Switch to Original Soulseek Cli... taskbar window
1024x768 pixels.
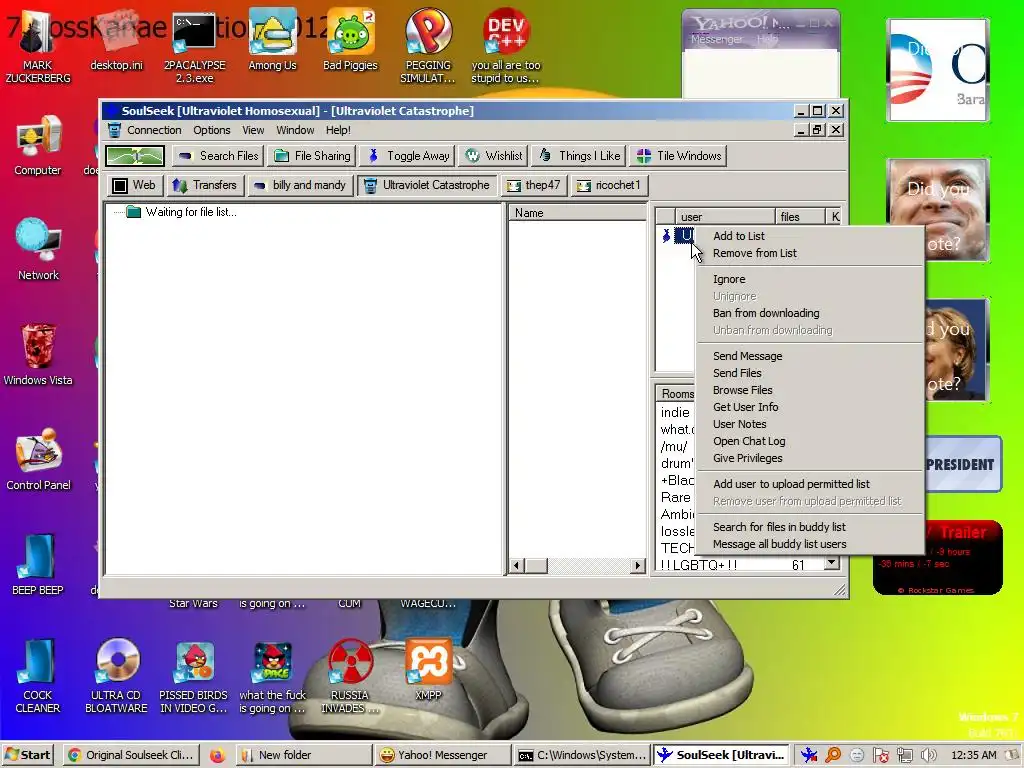pyautogui.click(x=131, y=755)
